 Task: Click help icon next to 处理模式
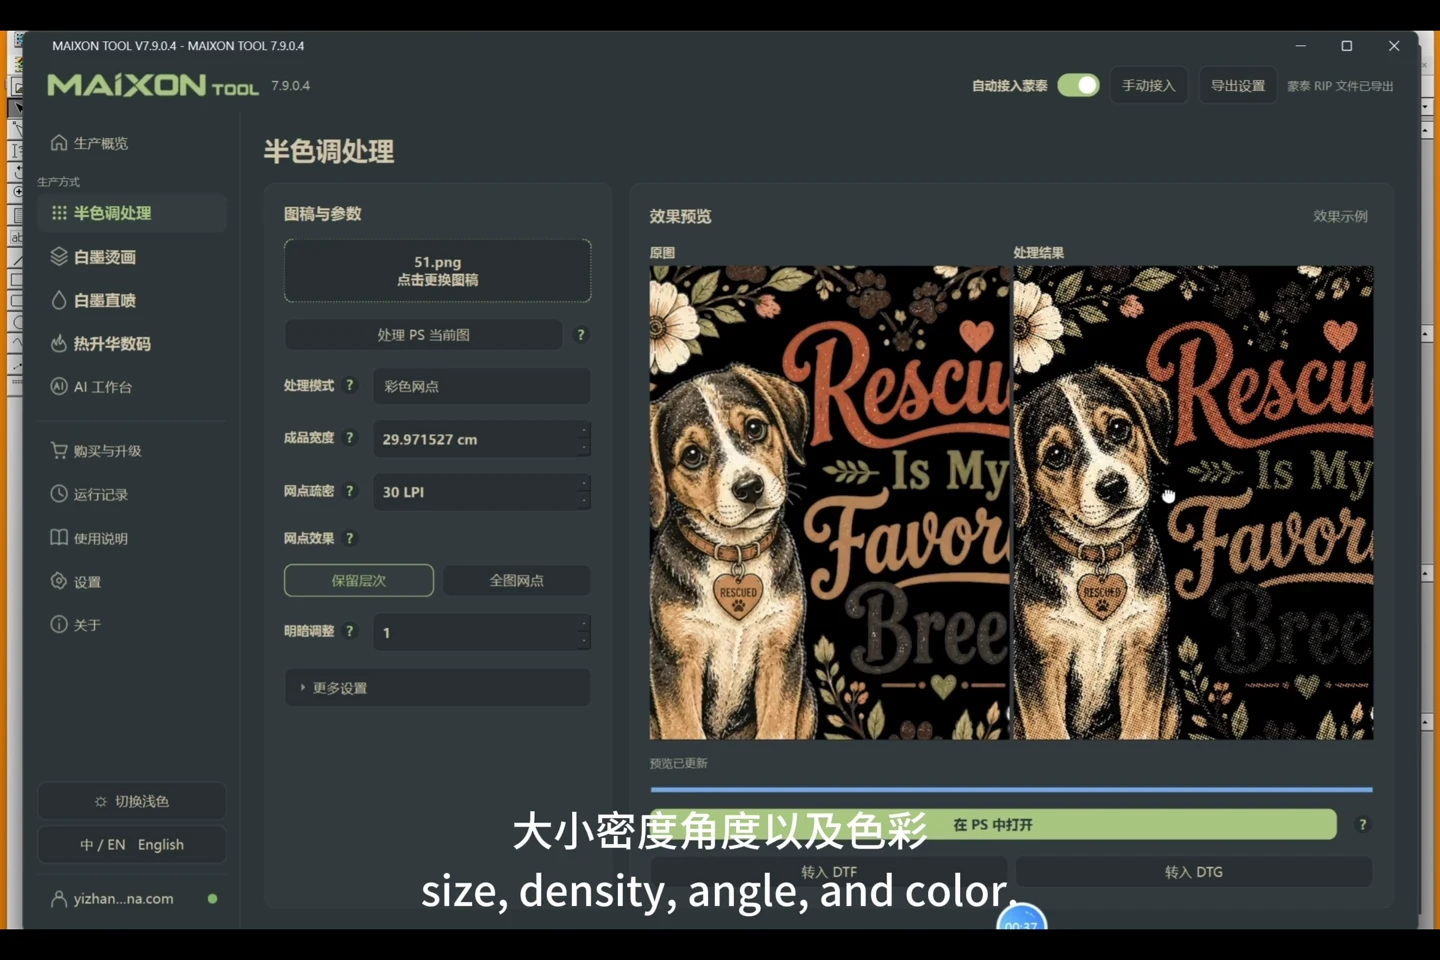350,385
